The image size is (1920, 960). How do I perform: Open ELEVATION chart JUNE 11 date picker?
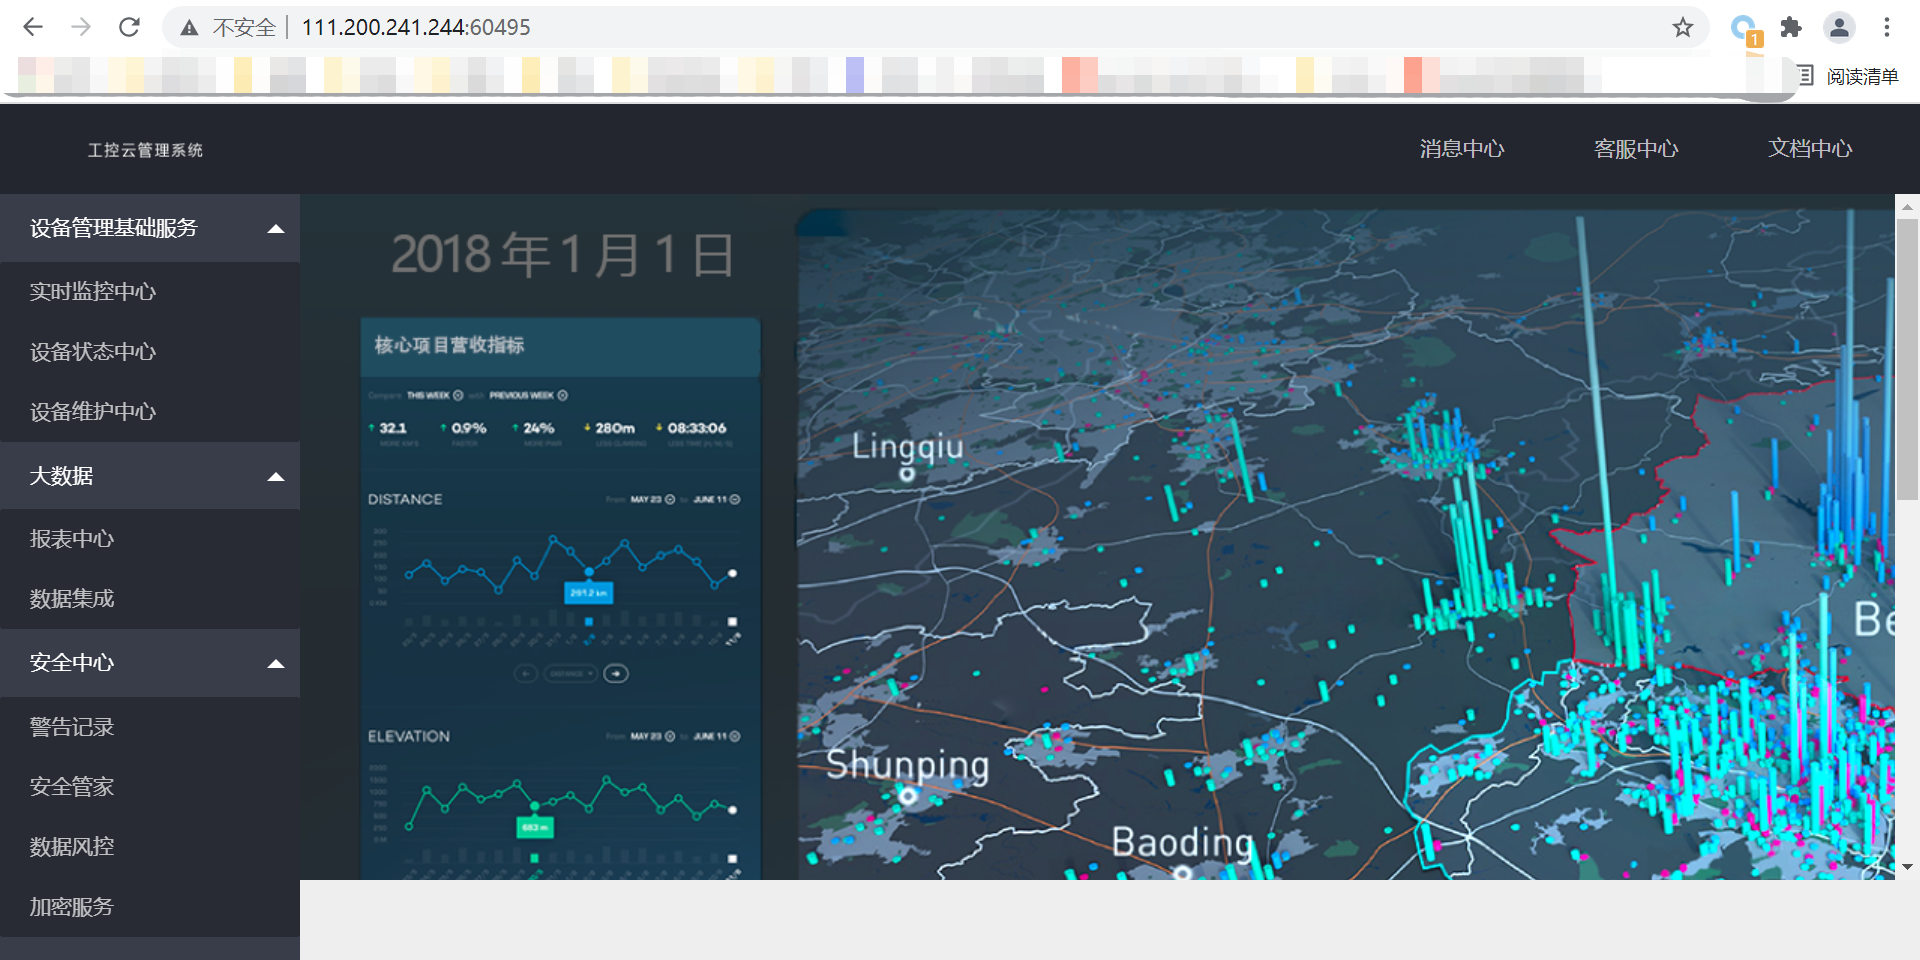pos(716,737)
